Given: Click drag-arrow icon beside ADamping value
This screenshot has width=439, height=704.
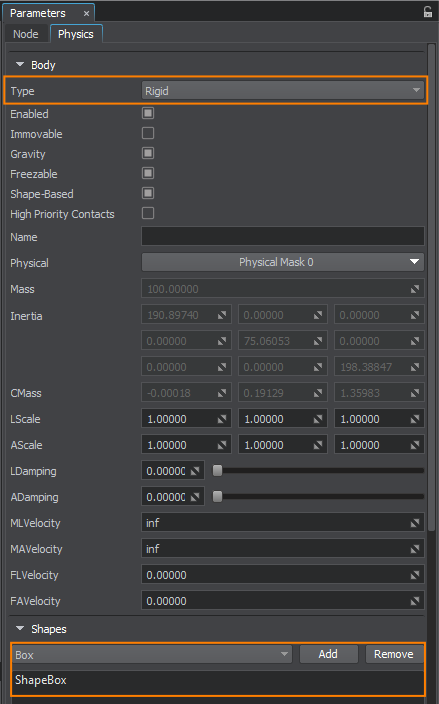Looking at the screenshot, I should pyautogui.click(x=195, y=497).
